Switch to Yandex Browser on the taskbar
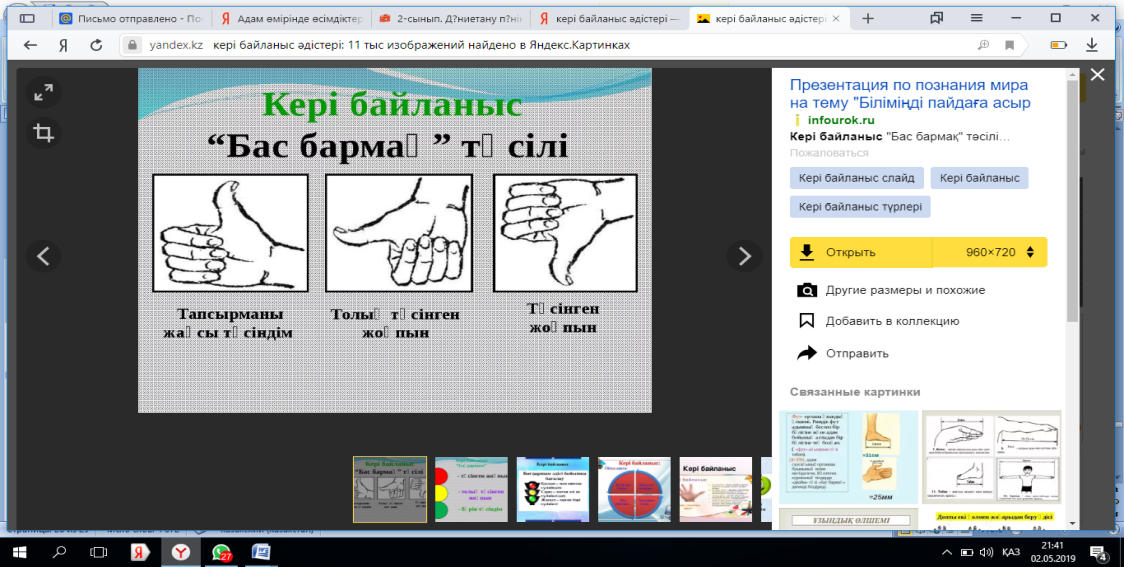 [x=181, y=552]
